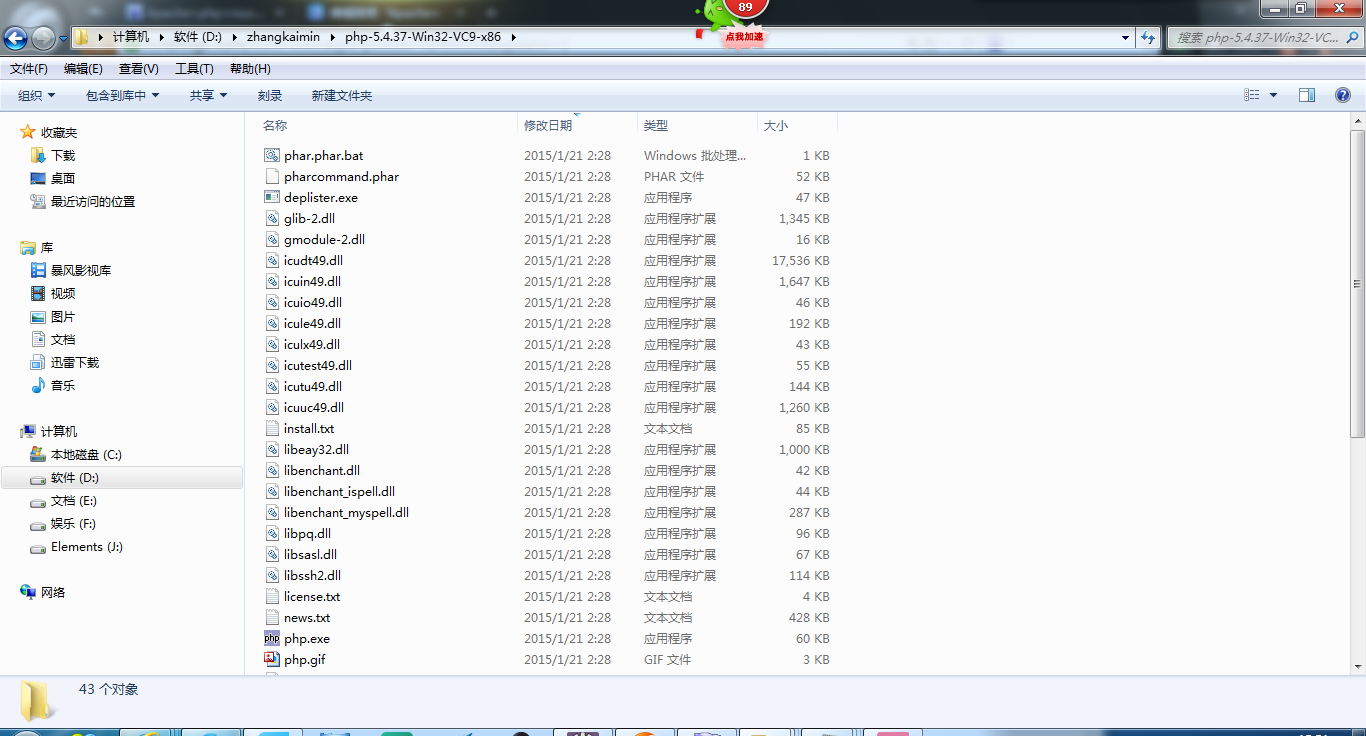Open the 查看(V) menu
This screenshot has width=1366, height=736.
[x=139, y=69]
